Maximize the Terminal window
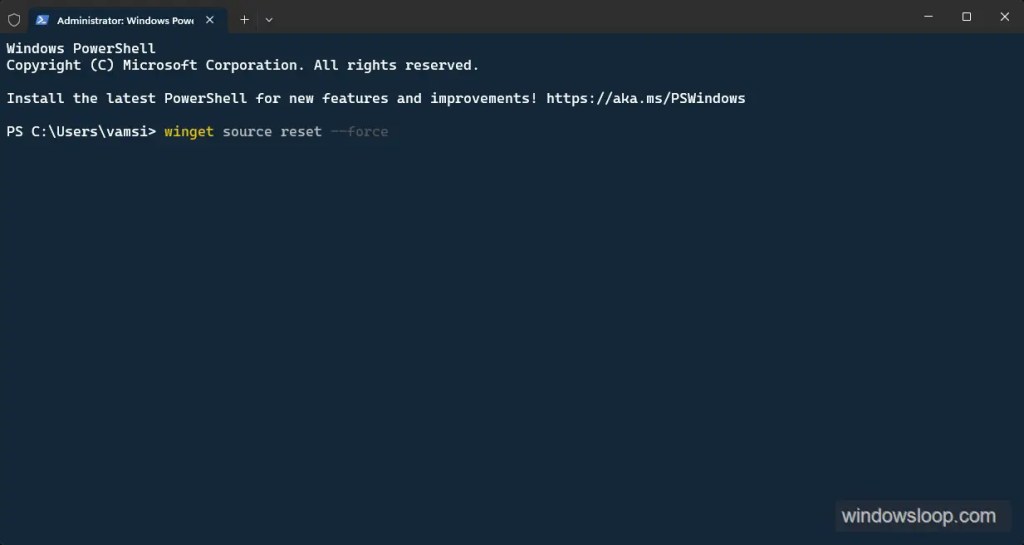 tap(967, 17)
